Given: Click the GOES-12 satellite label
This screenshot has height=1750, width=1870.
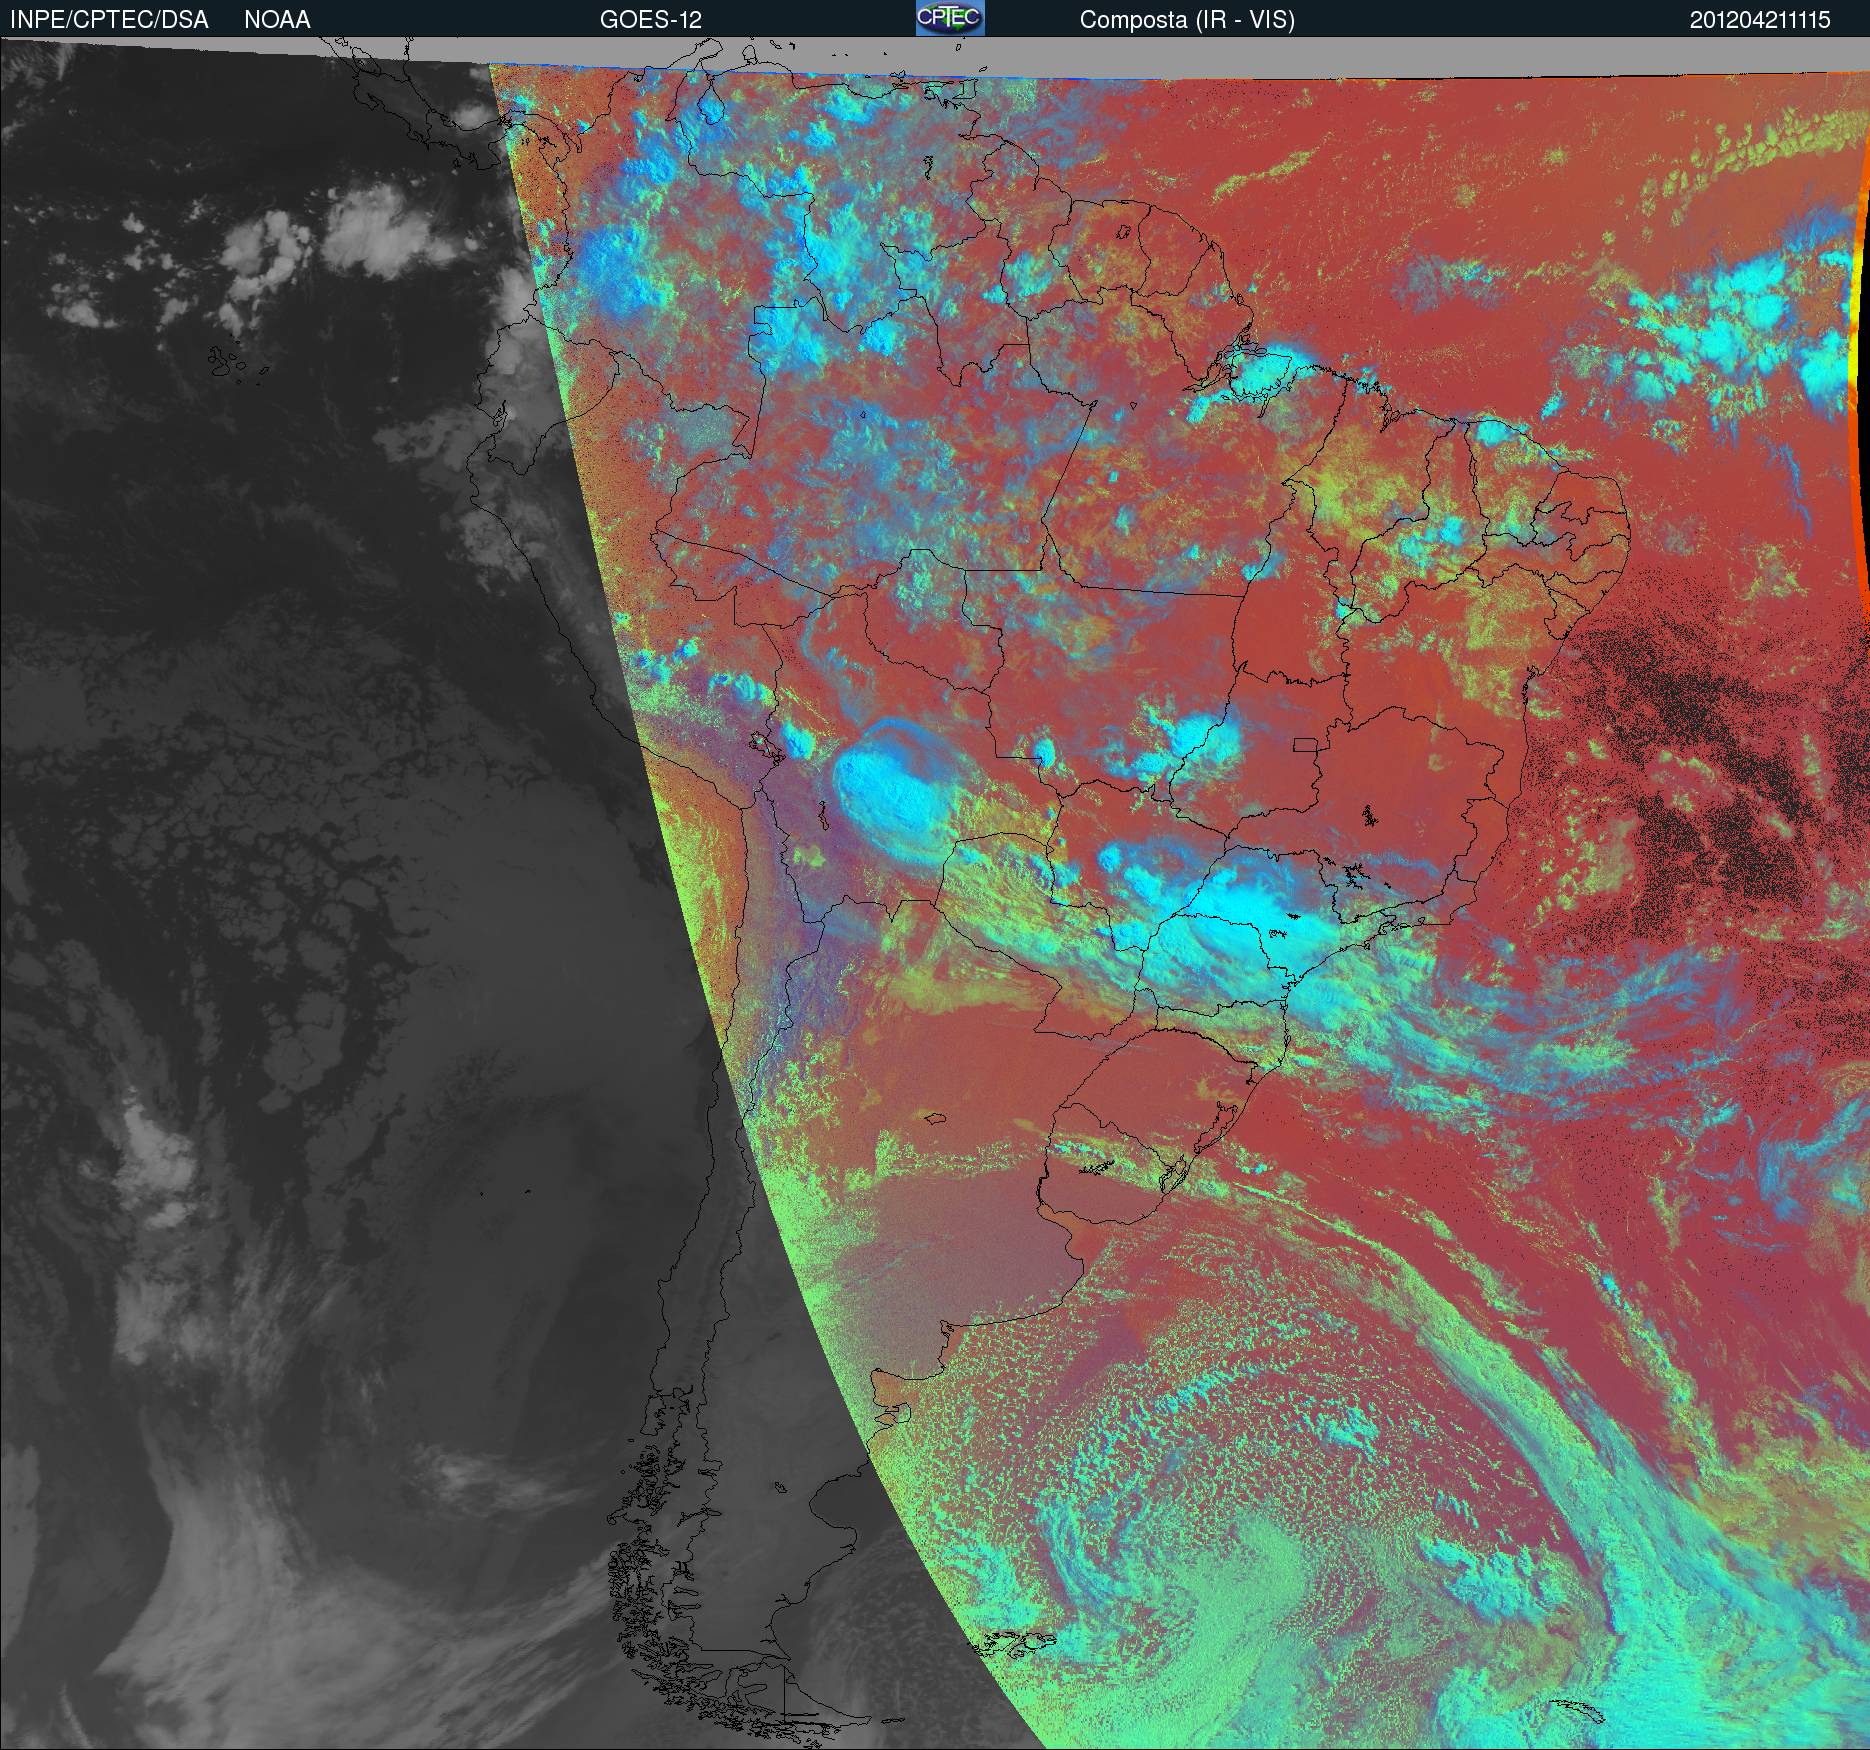Looking at the screenshot, I should (x=650, y=20).
